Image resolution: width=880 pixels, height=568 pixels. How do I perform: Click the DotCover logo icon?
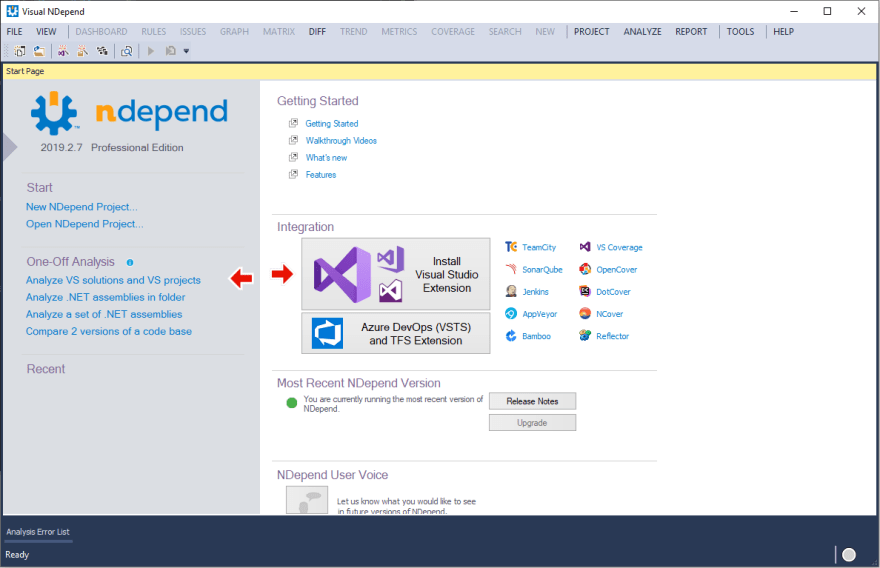tap(585, 291)
